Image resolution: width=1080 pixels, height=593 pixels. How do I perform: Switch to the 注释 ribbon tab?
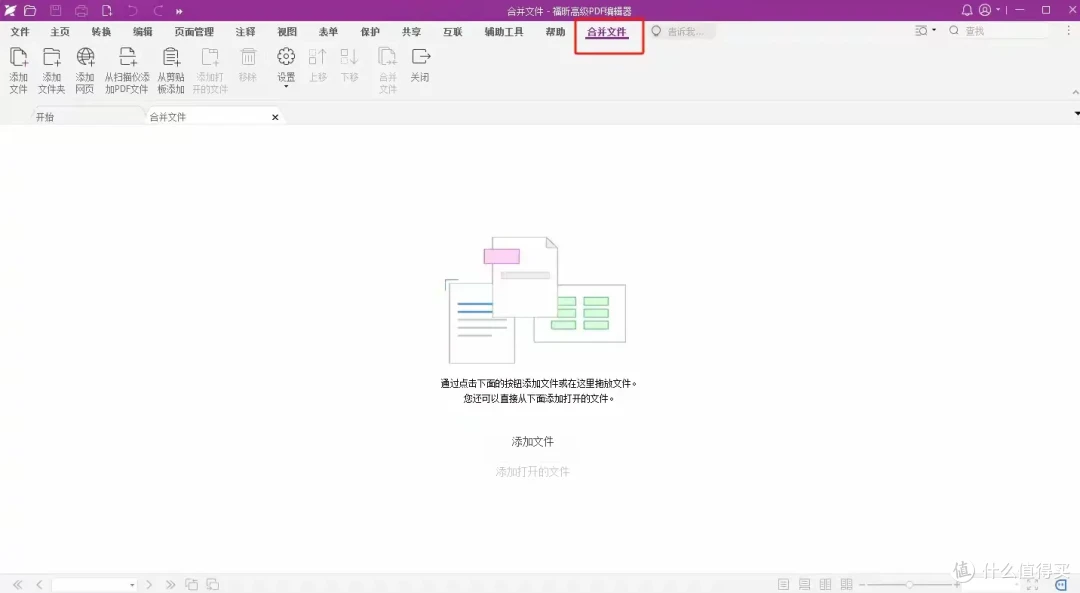245,32
